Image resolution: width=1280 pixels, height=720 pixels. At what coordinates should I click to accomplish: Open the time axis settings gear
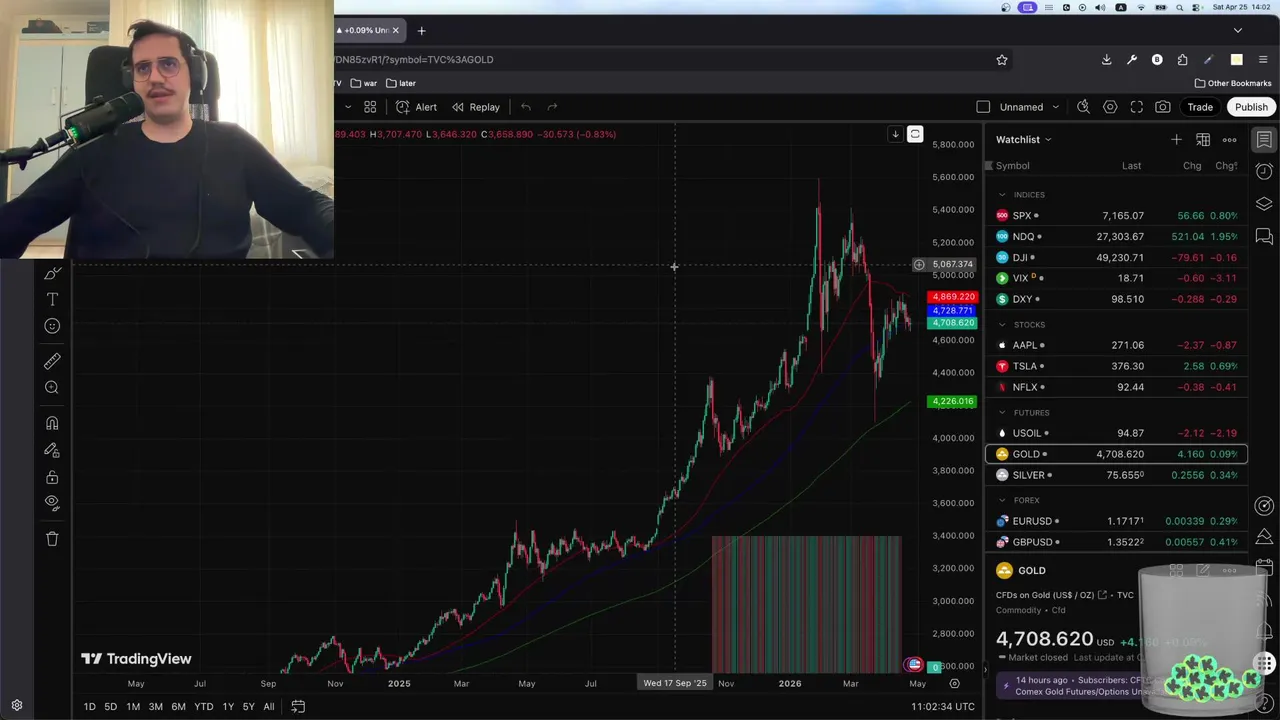954,684
